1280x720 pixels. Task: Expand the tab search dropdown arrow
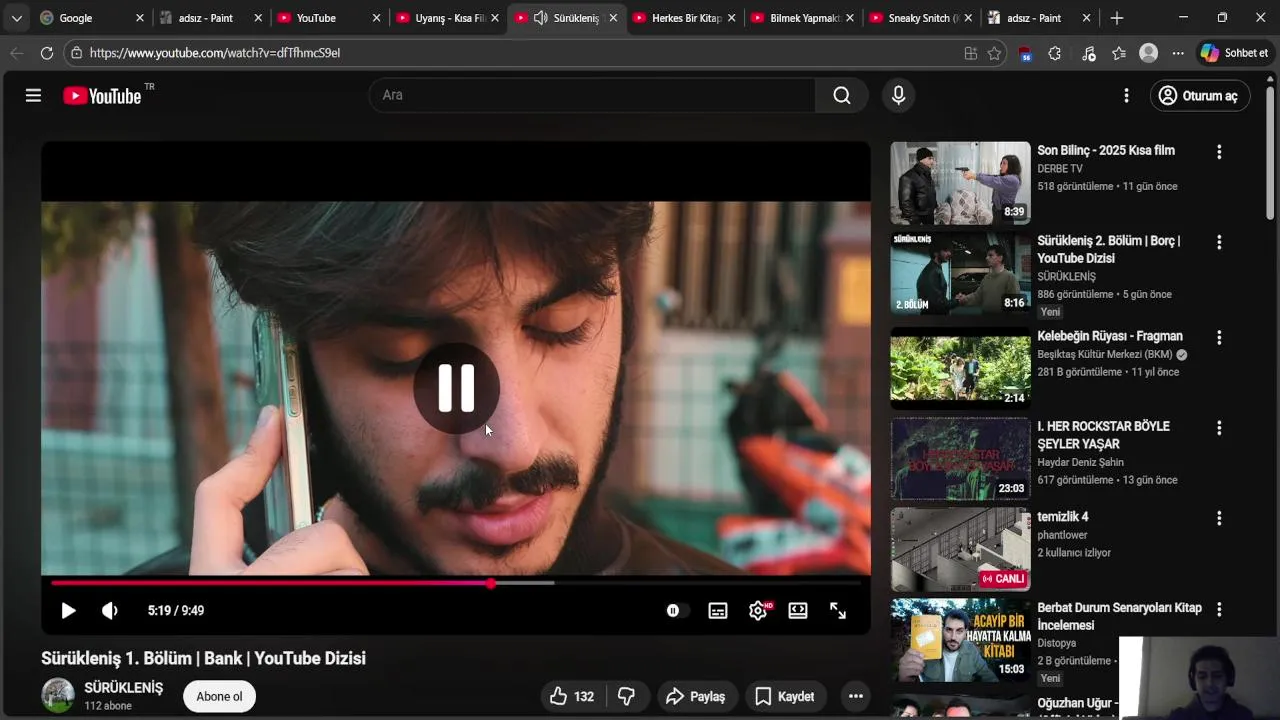click(x=16, y=18)
